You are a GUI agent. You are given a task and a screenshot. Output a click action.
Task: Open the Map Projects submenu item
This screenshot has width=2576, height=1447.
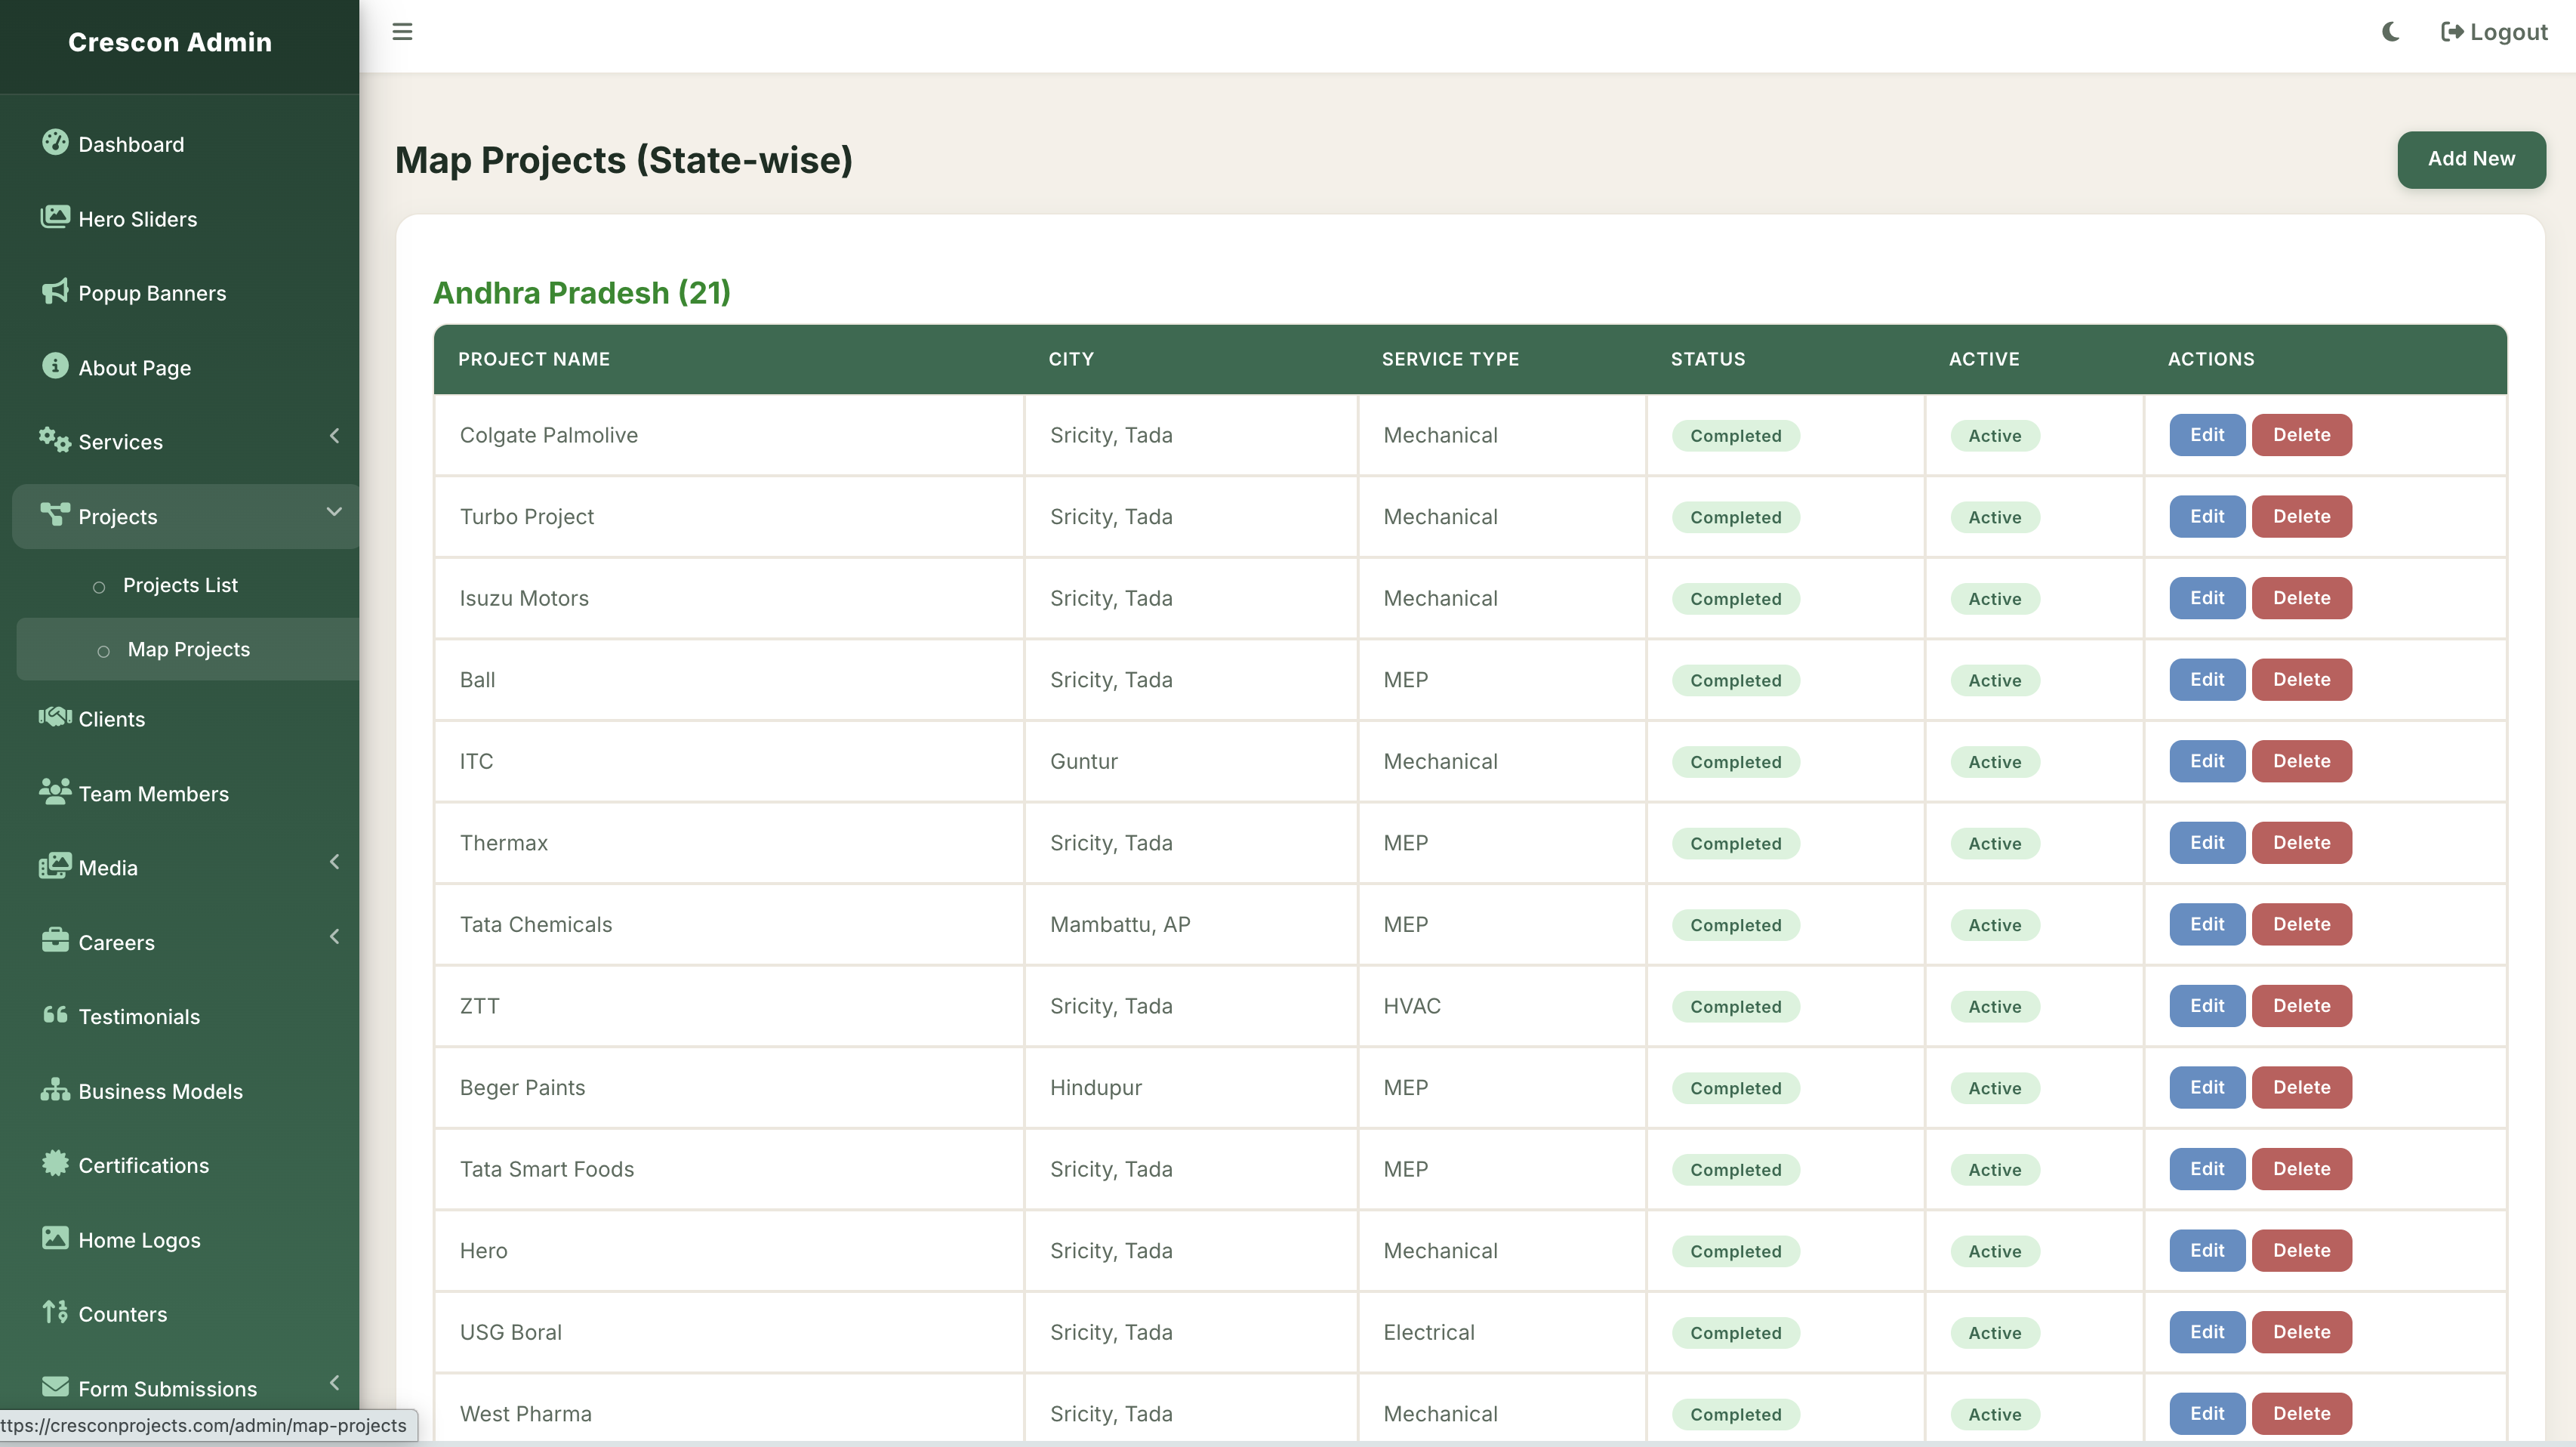(188, 649)
